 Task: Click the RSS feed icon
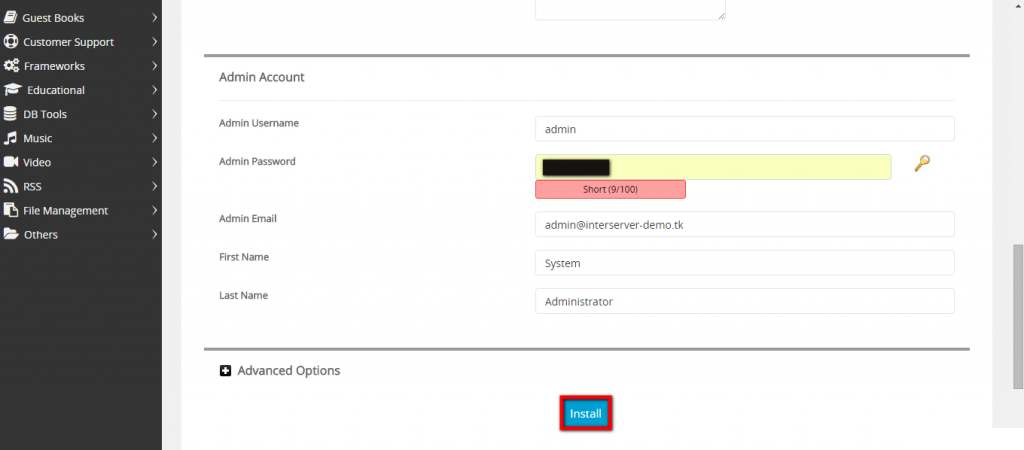click(x=10, y=187)
